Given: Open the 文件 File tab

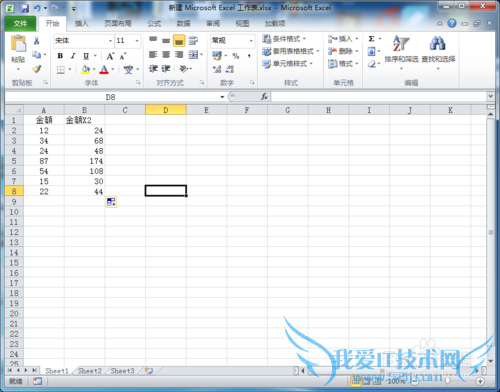Looking at the screenshot, I should click(x=20, y=24).
